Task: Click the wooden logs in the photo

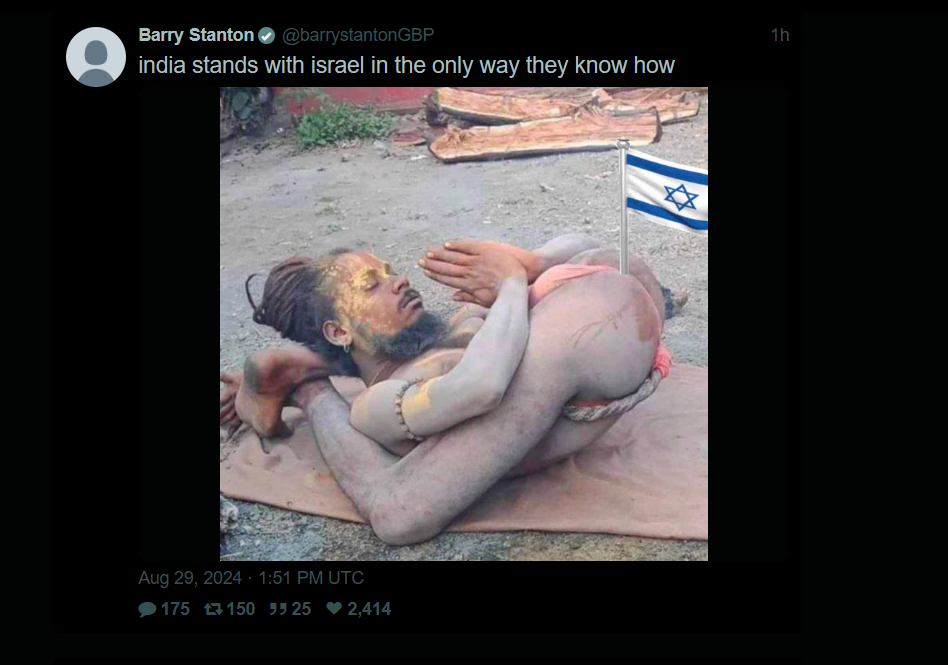Action: click(x=562, y=122)
